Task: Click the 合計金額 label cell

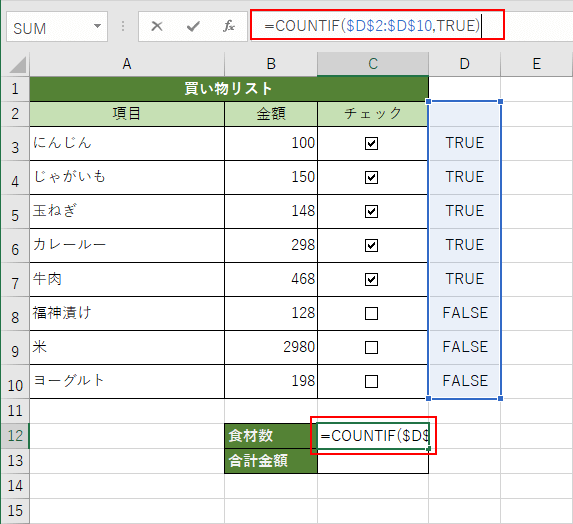Action: 271,461
